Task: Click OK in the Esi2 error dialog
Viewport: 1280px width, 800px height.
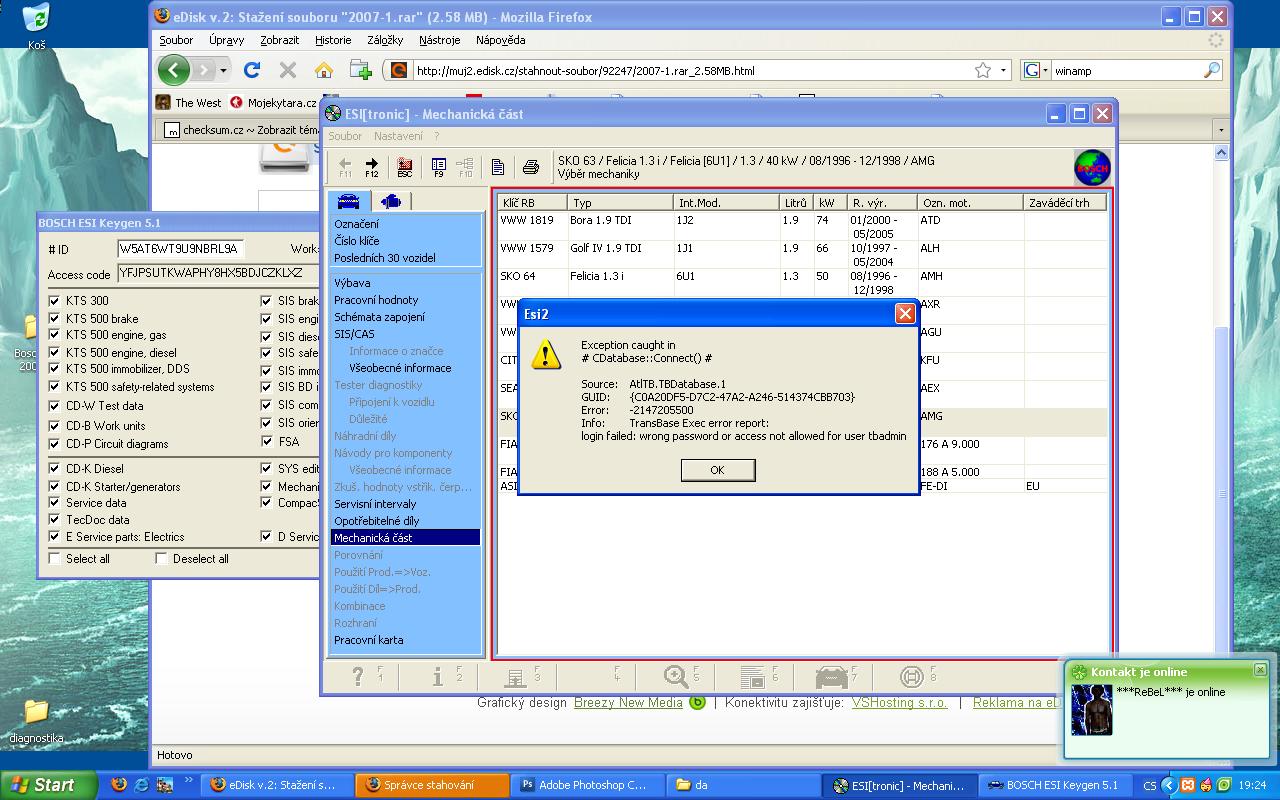Action: pyautogui.click(x=717, y=470)
